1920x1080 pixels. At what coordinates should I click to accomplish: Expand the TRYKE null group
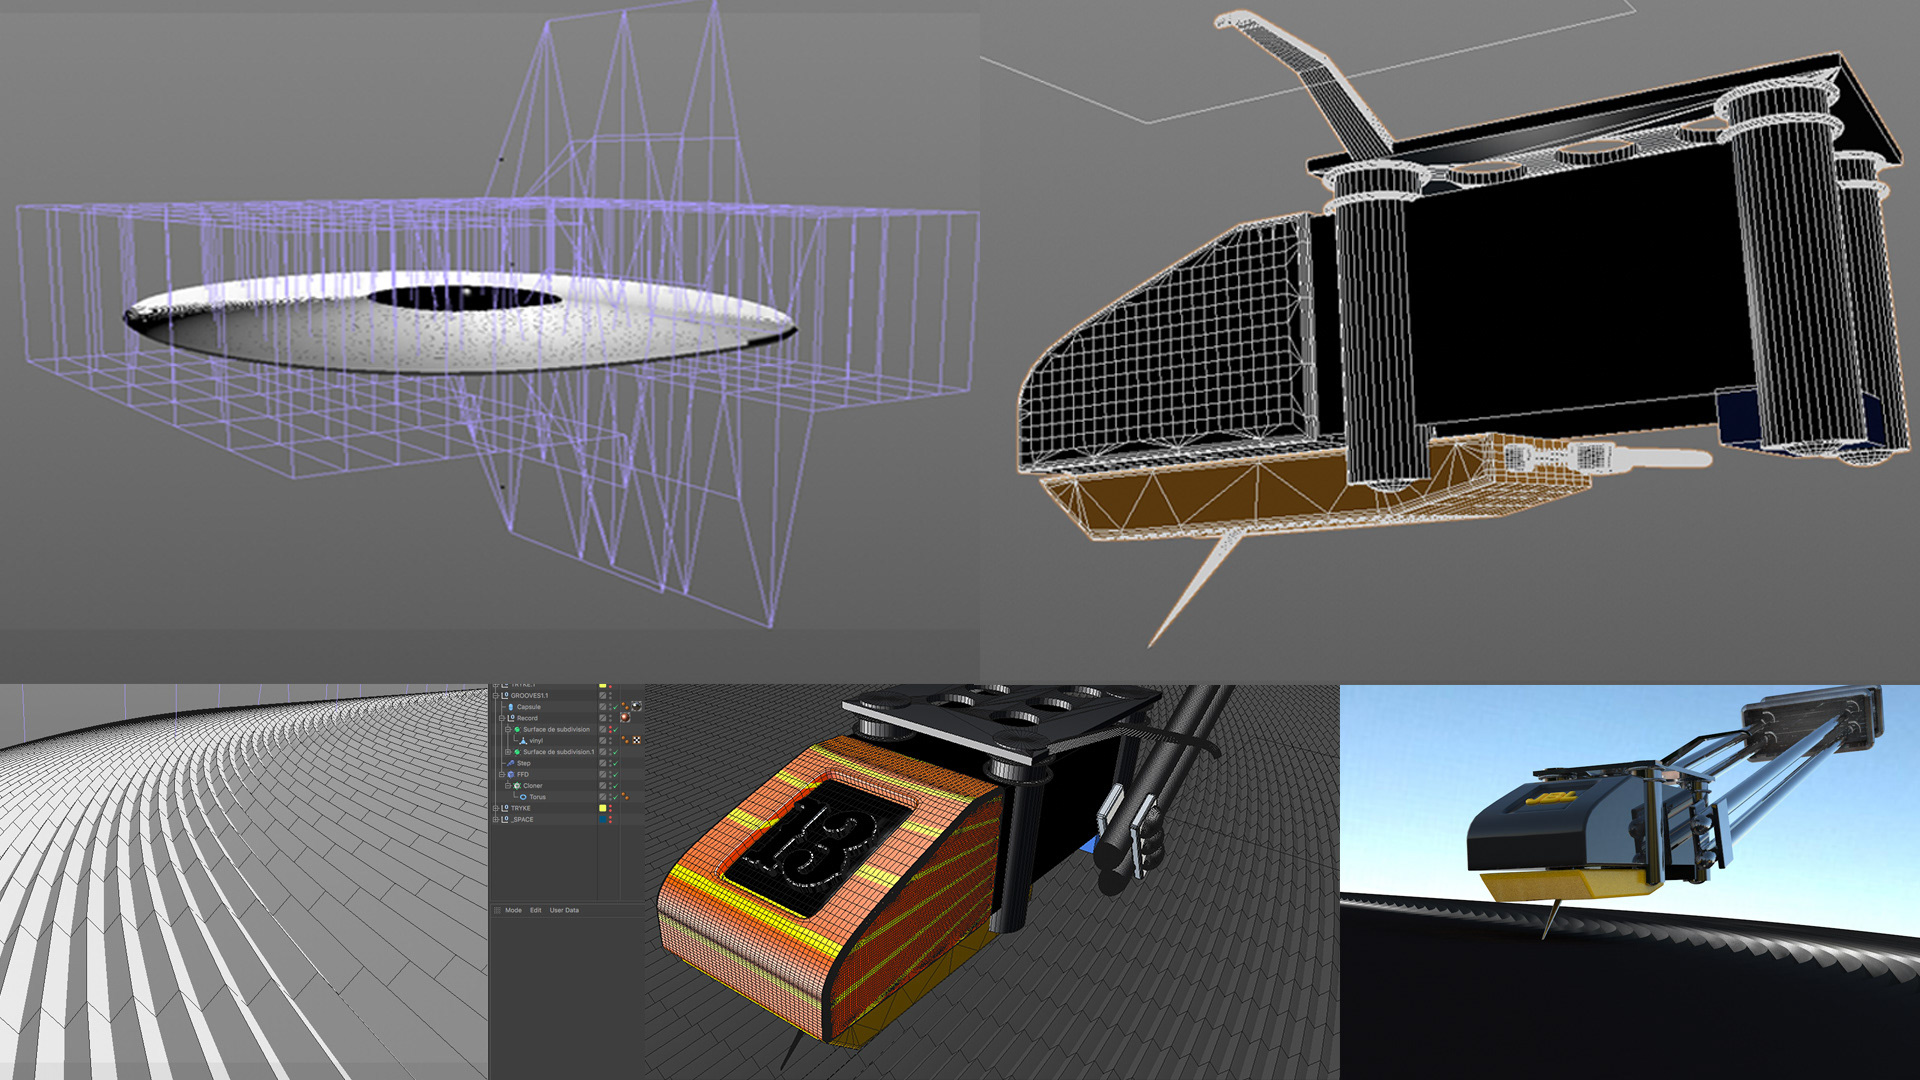[495, 808]
